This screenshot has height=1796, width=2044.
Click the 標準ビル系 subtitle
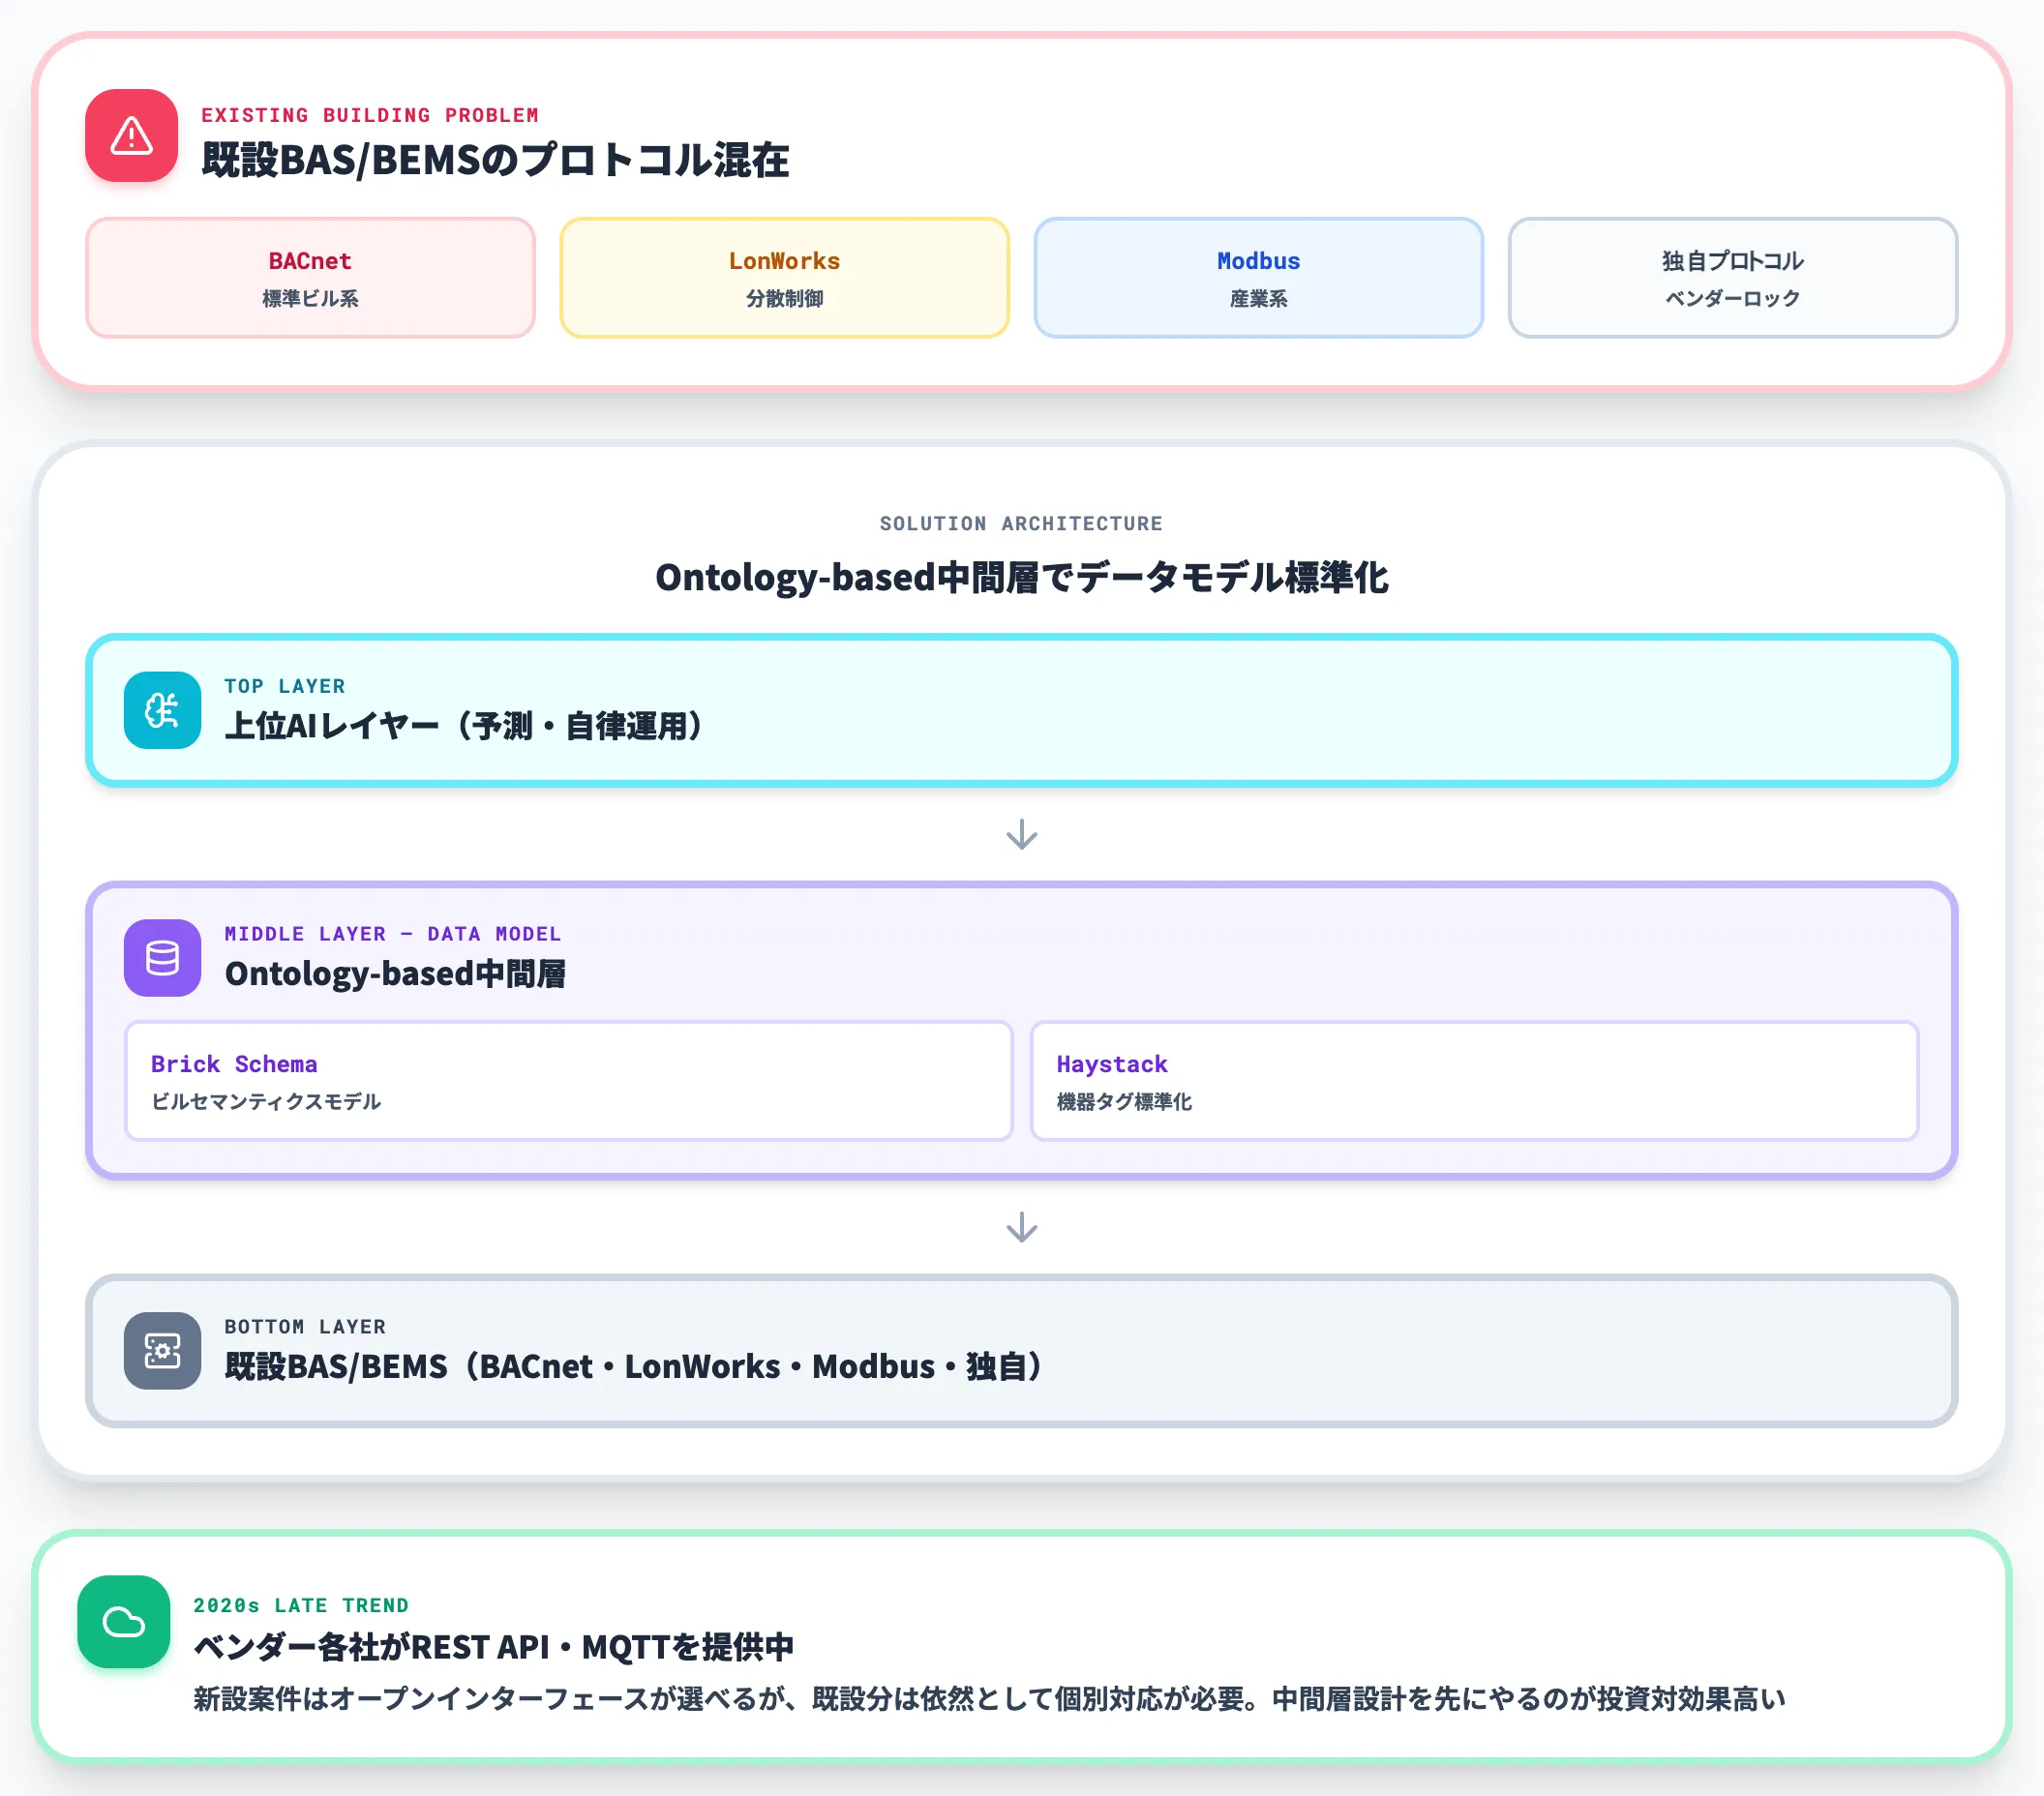click(x=310, y=299)
